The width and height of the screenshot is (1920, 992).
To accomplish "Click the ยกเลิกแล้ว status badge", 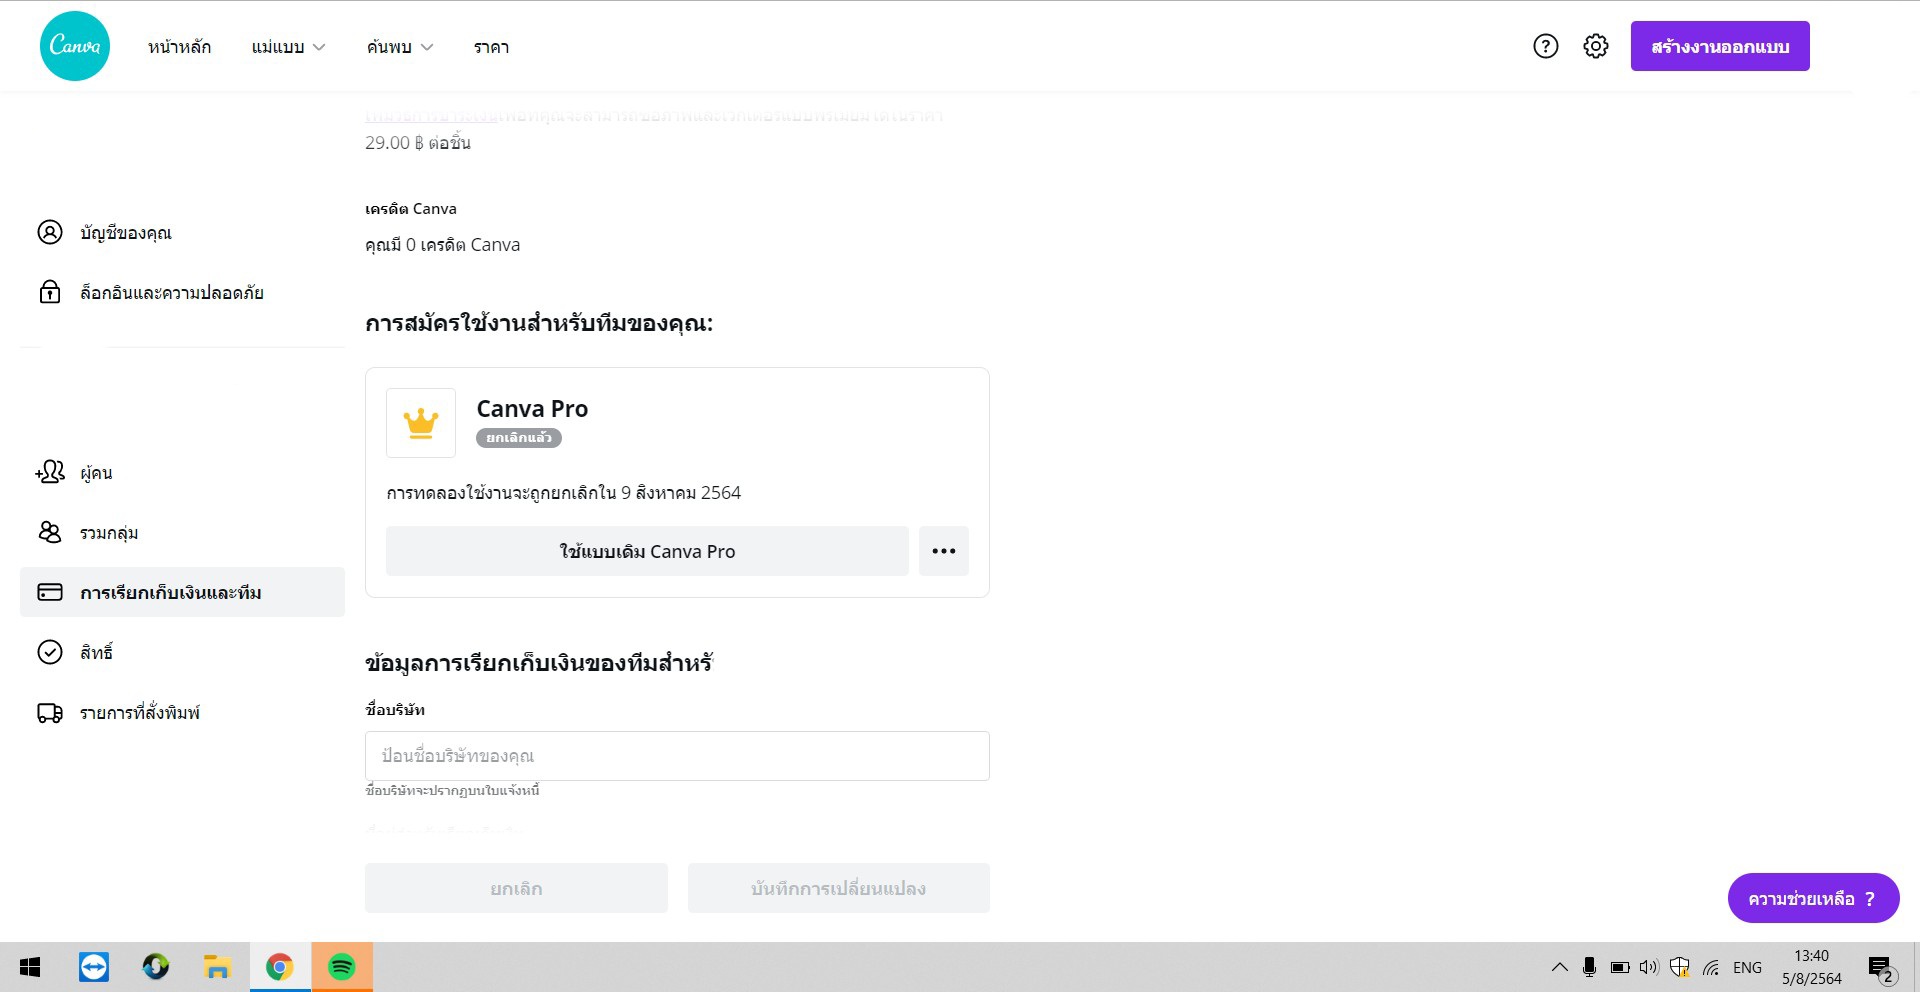I will pyautogui.click(x=519, y=438).
